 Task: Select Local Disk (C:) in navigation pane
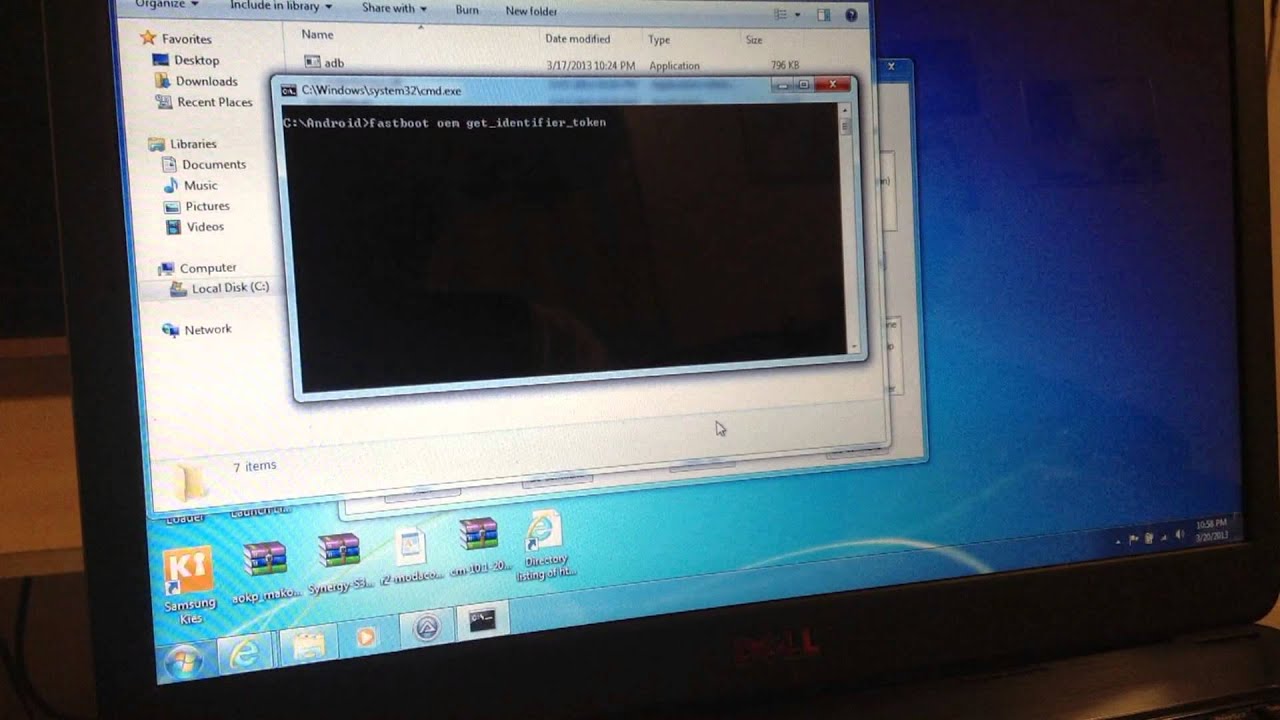pyautogui.click(x=220, y=288)
